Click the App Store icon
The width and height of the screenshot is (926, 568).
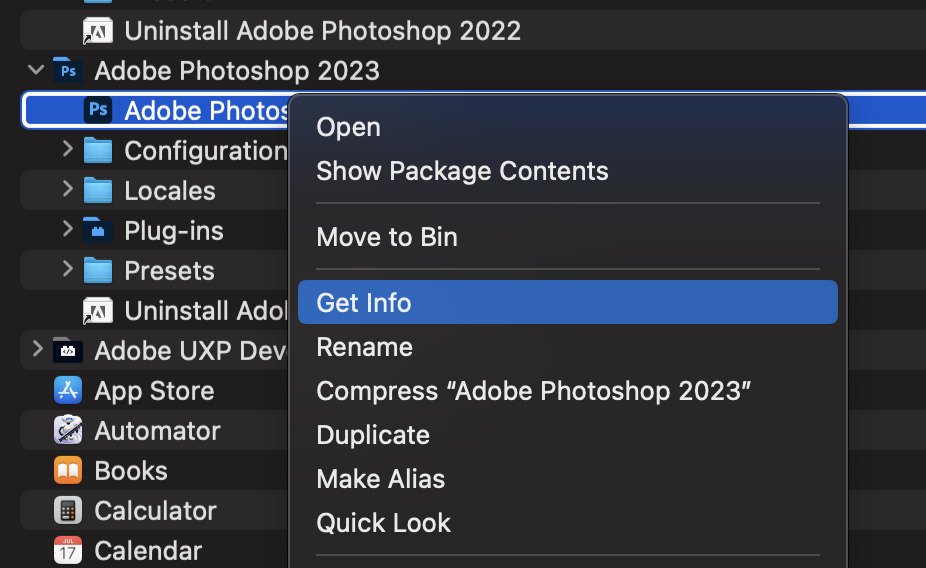pyautogui.click(x=68, y=390)
